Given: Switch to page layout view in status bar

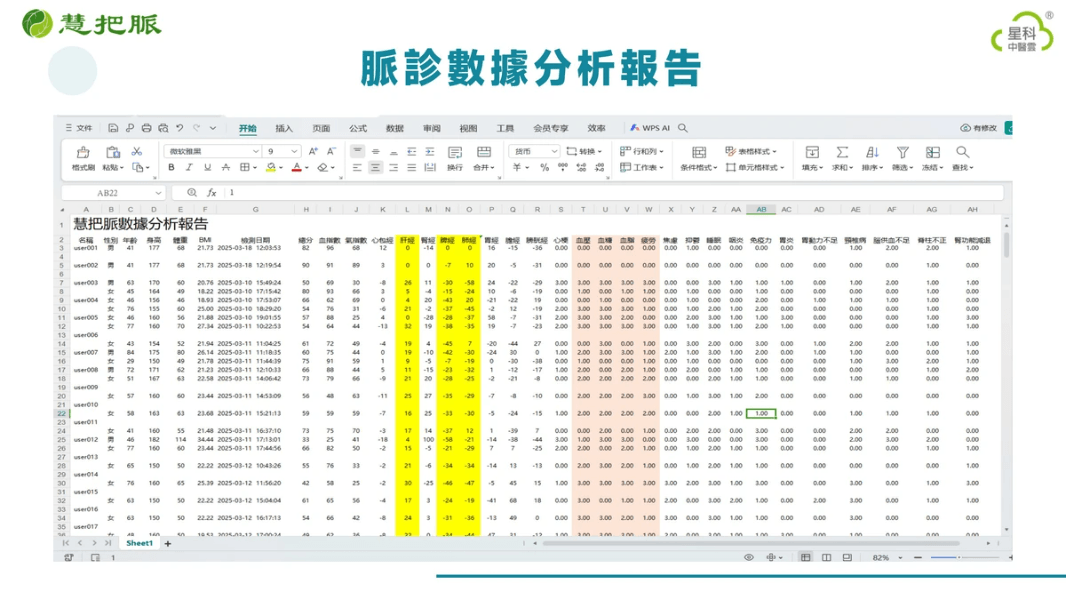Looking at the screenshot, I should 826,557.
